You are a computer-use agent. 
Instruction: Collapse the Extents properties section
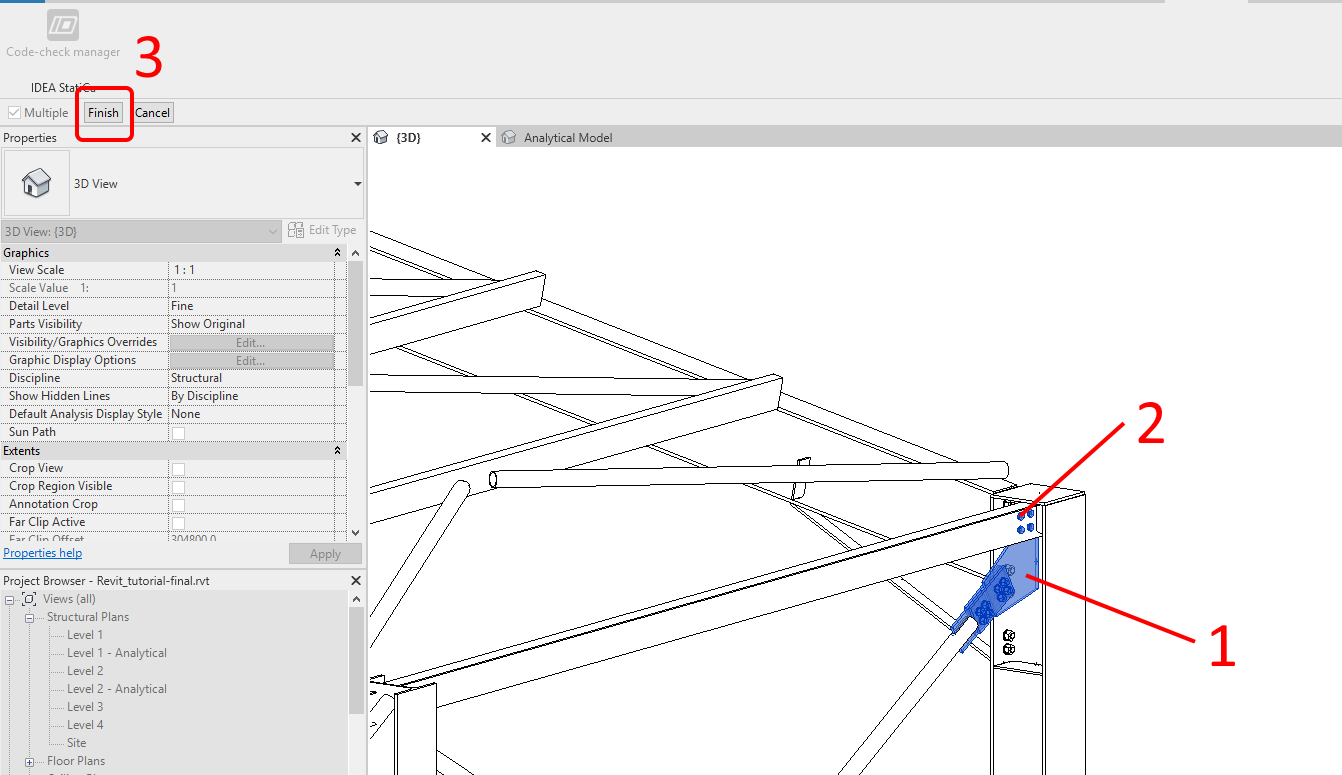[x=337, y=451]
